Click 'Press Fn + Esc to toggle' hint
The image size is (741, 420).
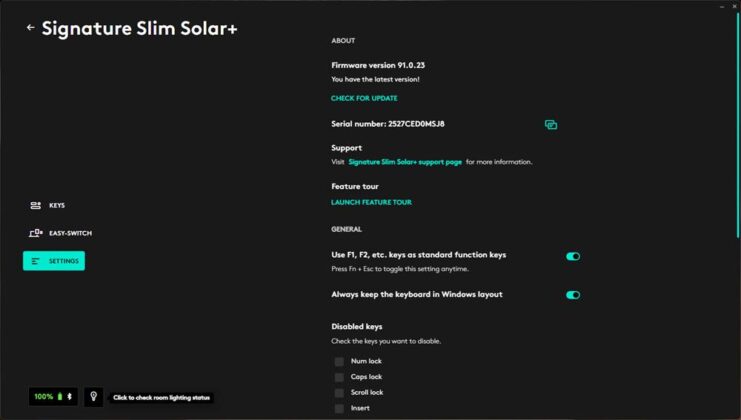click(400, 269)
